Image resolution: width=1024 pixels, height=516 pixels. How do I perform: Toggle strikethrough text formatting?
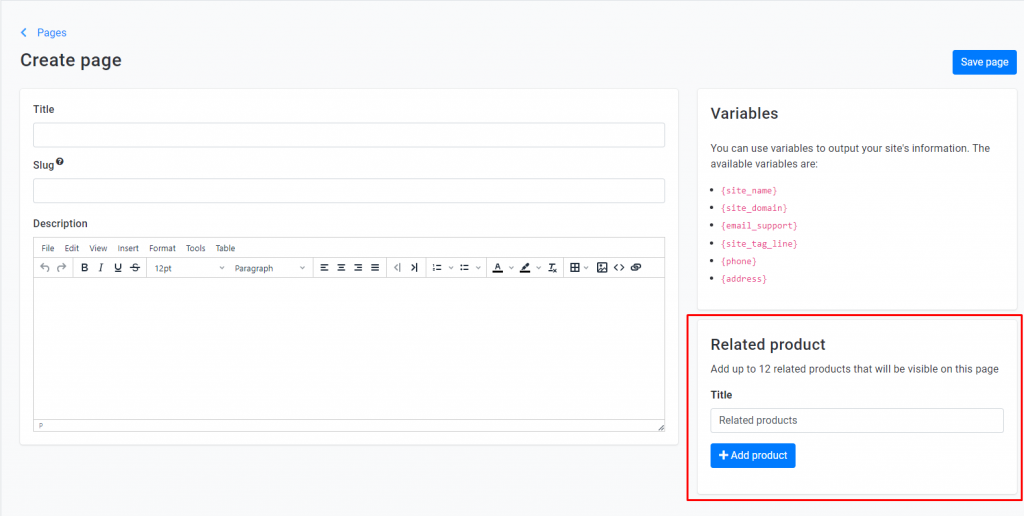coord(135,268)
